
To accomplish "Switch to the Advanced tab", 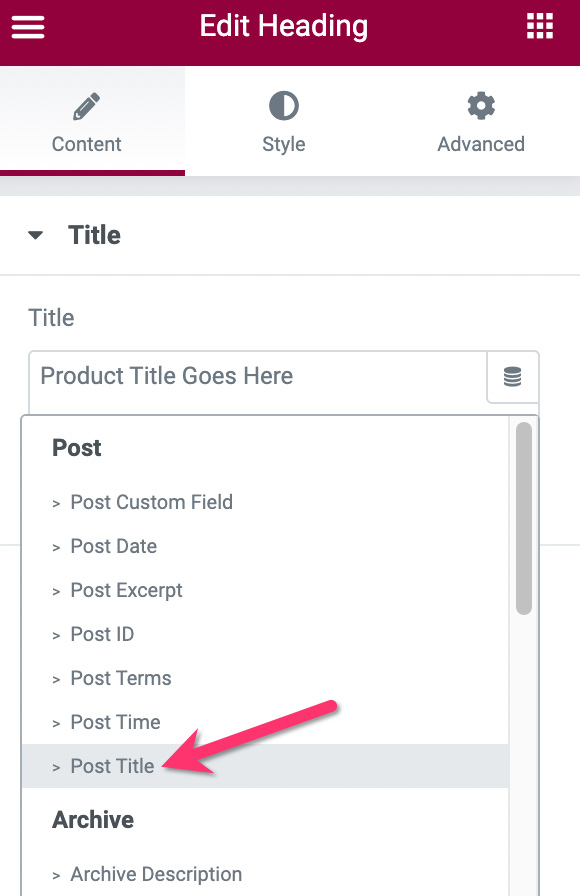I will coord(481,122).
